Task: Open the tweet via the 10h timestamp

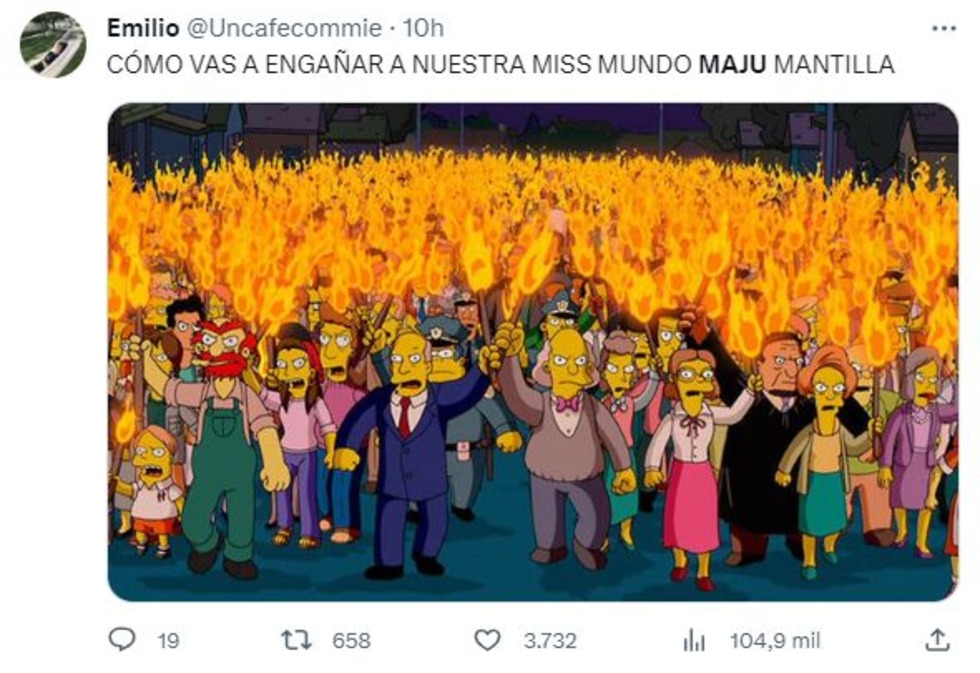Action: click(422, 28)
